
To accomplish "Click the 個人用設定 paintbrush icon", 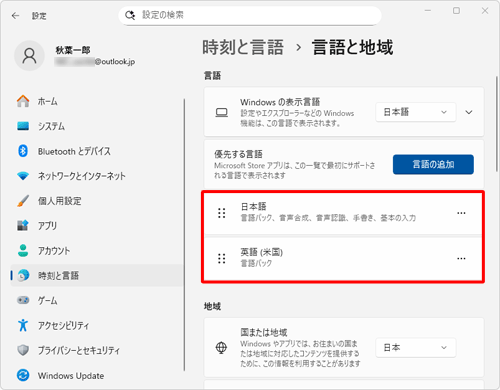I will (23, 201).
